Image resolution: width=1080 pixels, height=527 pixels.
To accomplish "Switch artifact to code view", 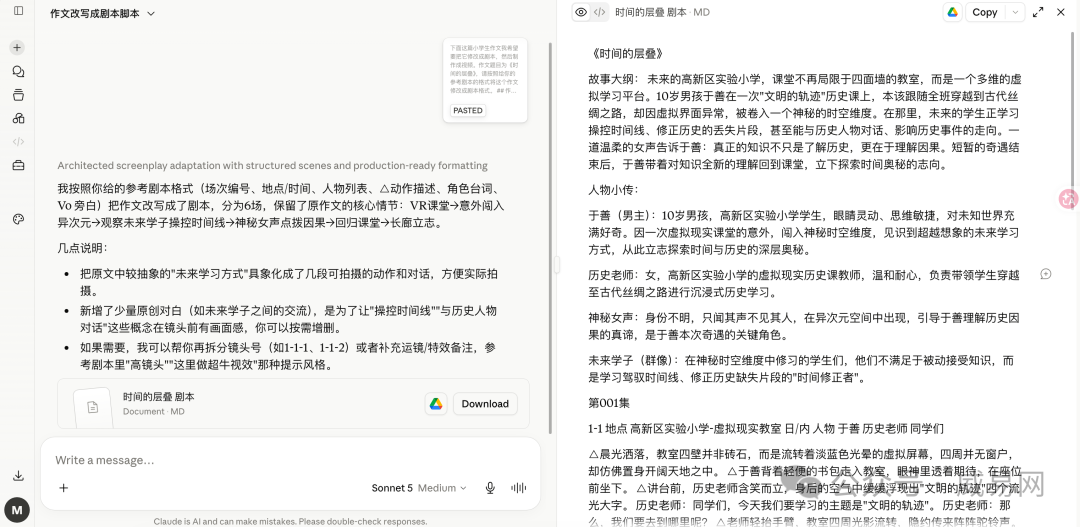I will [x=600, y=12].
